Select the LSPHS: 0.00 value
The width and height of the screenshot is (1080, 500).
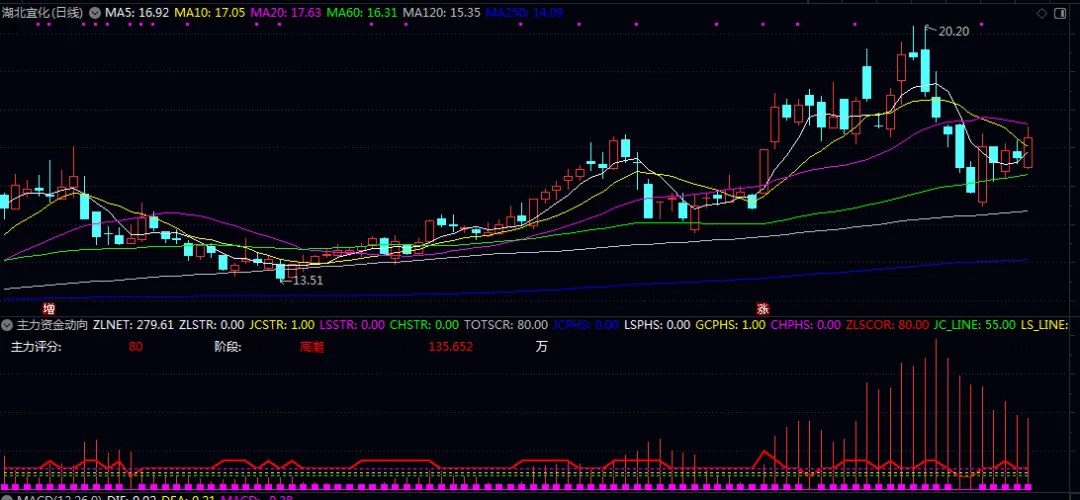click(657, 324)
